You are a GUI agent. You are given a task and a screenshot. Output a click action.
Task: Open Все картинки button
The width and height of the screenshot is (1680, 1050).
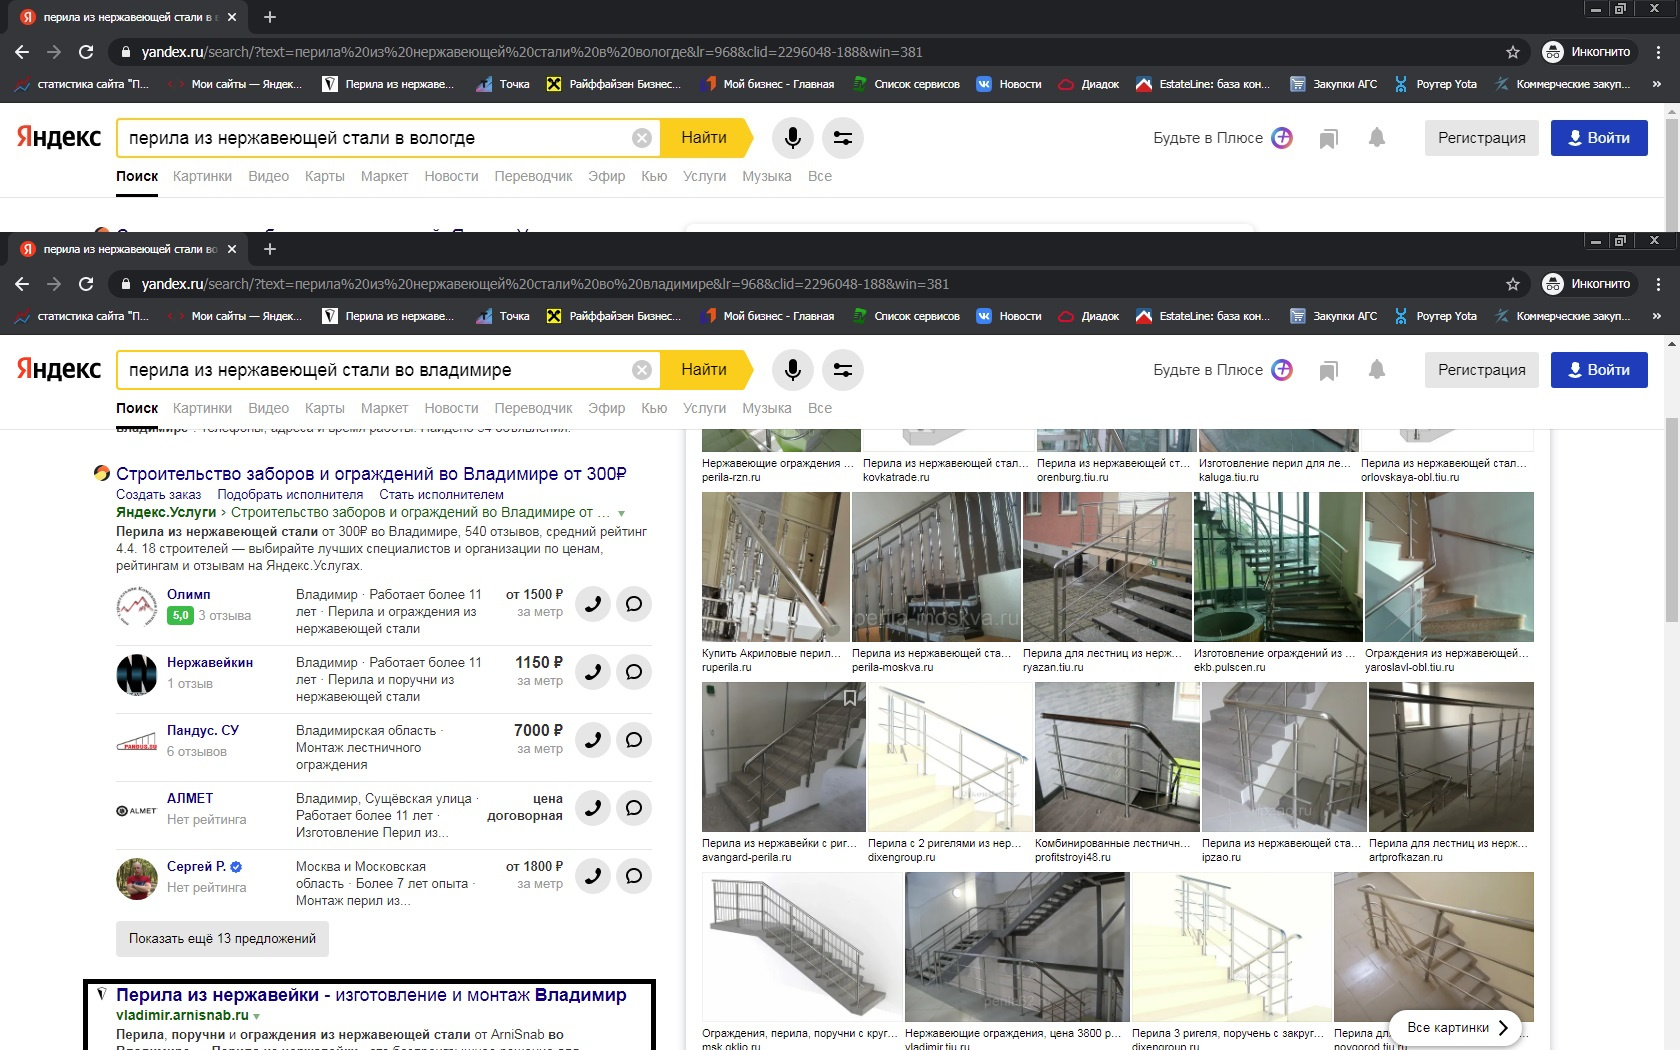[x=1456, y=1028]
